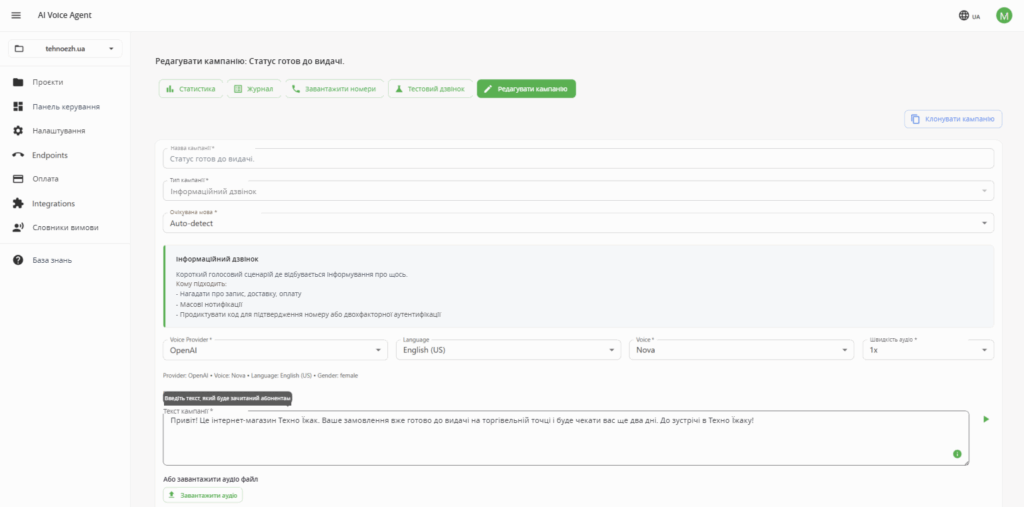Viewport: 1024px width, 507px height.
Task: Open the hamburger menu icon
Action: pos(16,15)
